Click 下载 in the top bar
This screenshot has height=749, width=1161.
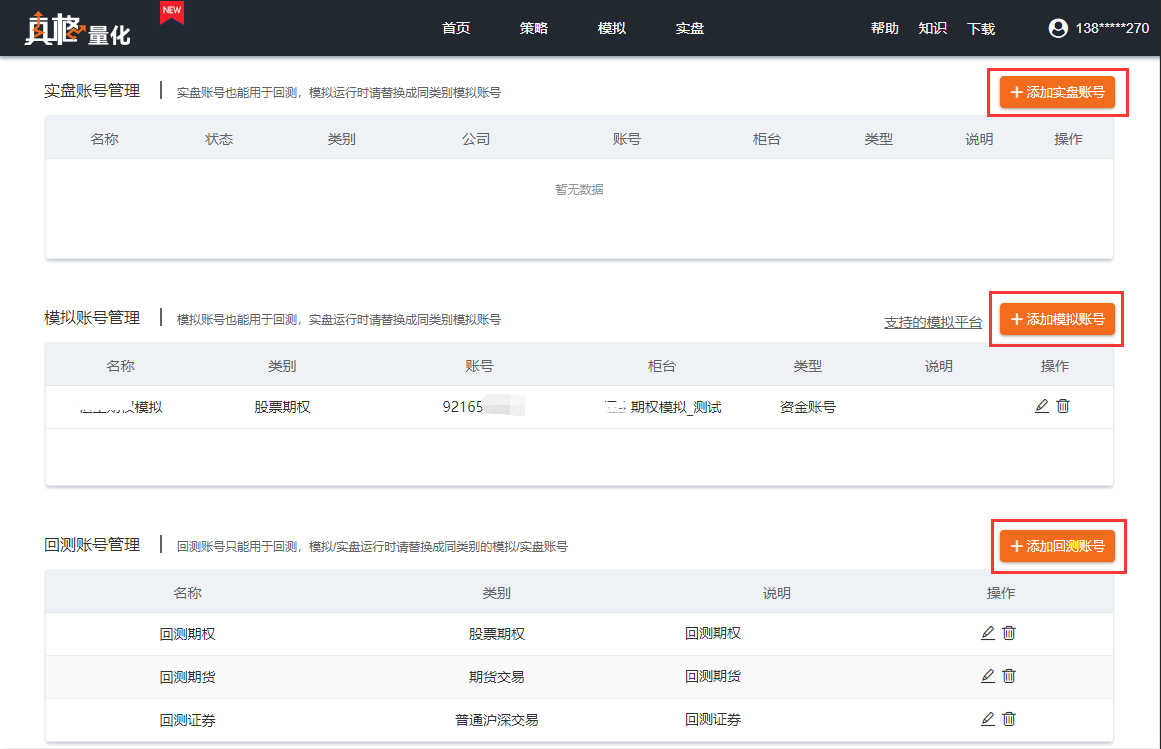981,29
